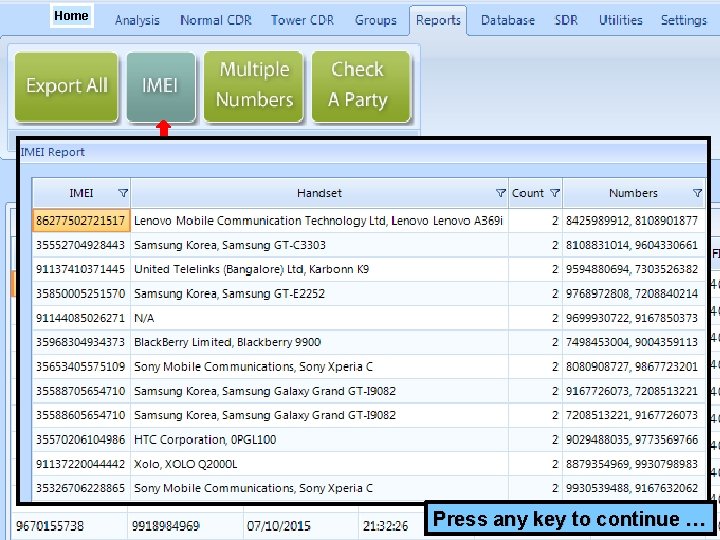Select IMEI cell 91137220044442
This screenshot has height=540, width=720.
click(81, 464)
